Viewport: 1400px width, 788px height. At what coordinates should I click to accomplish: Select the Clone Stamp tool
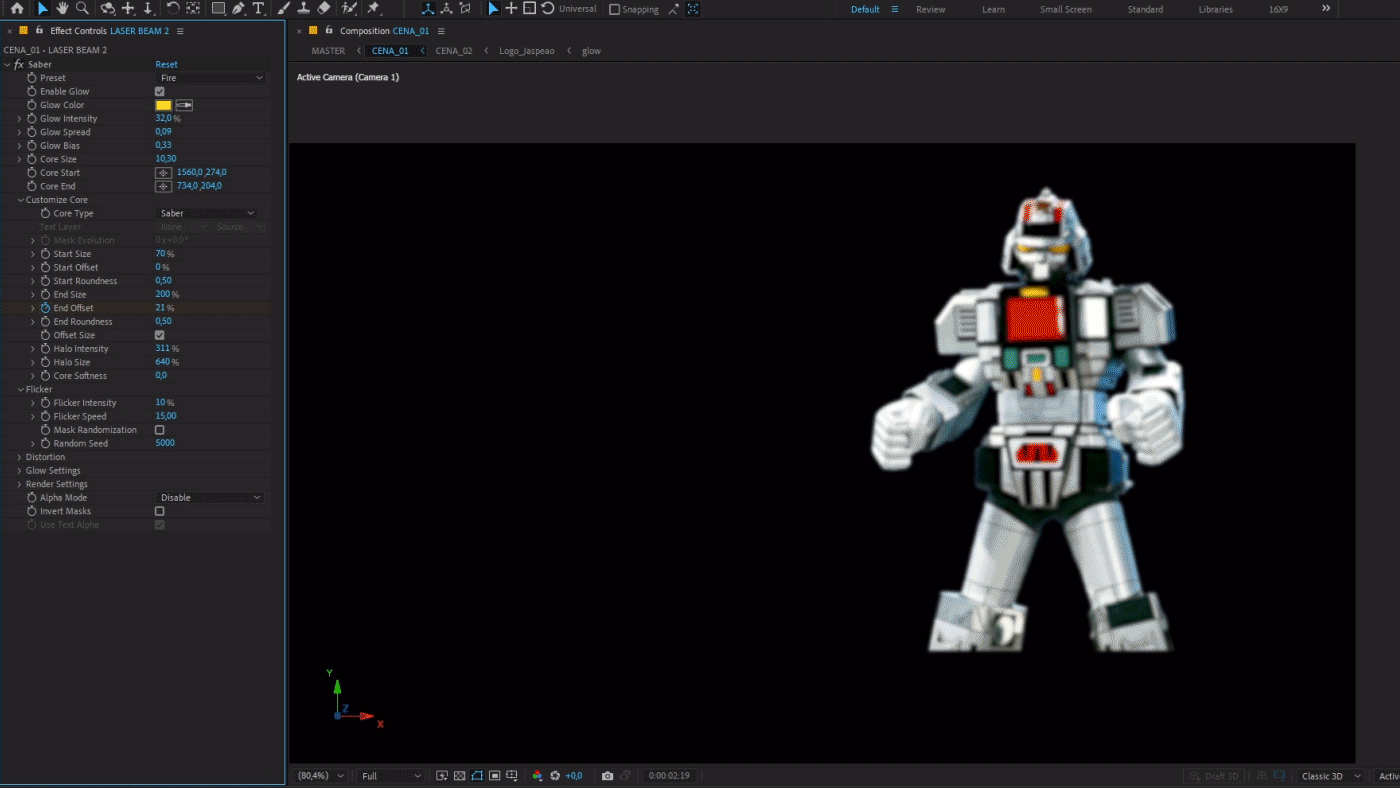pos(303,8)
